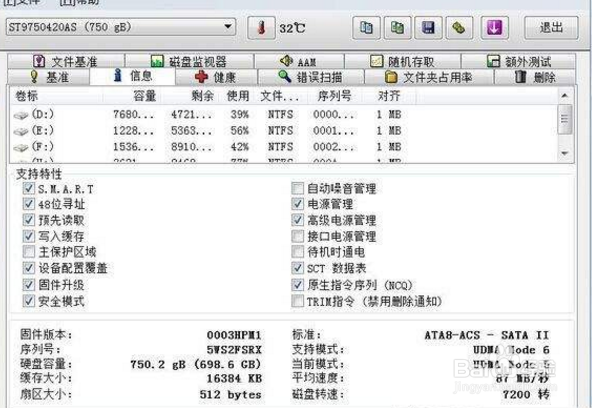Toggle the 接口电源管理 checkbox
The width and height of the screenshot is (592, 408).
pos(298,236)
